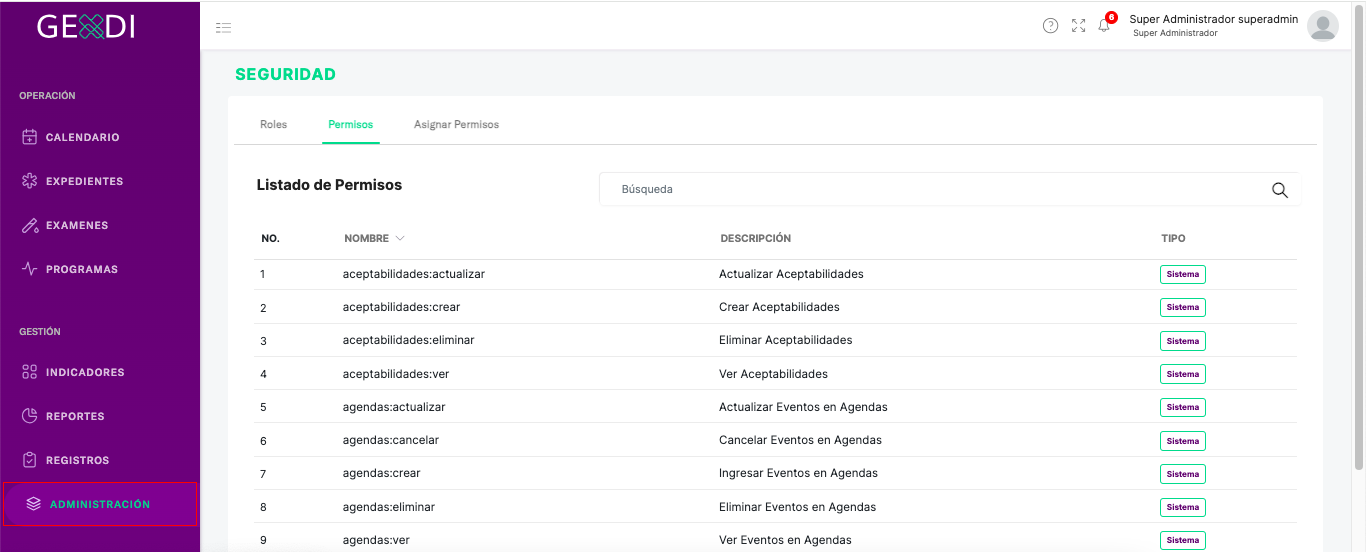Select row aceptabilidades:crear
The image size is (1366, 552).
pos(775,307)
